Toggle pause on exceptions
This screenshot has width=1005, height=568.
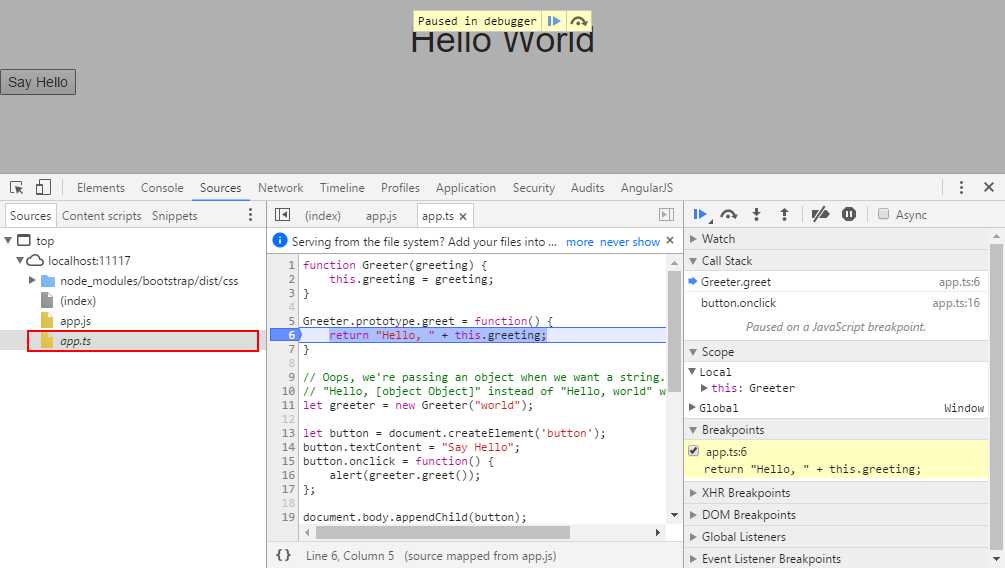849,215
